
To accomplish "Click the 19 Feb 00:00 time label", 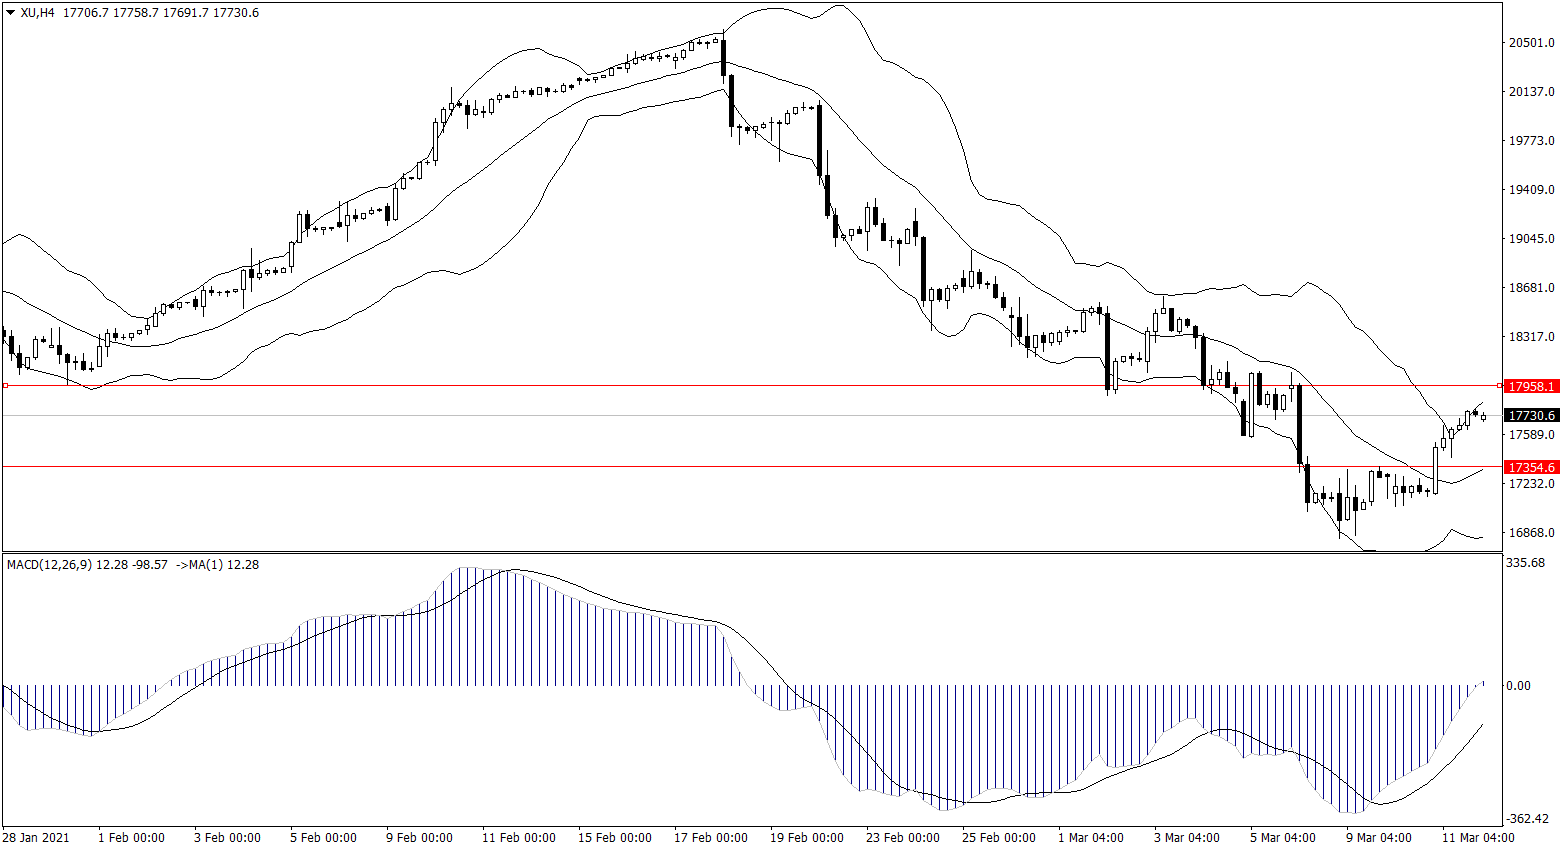I will coord(806,838).
